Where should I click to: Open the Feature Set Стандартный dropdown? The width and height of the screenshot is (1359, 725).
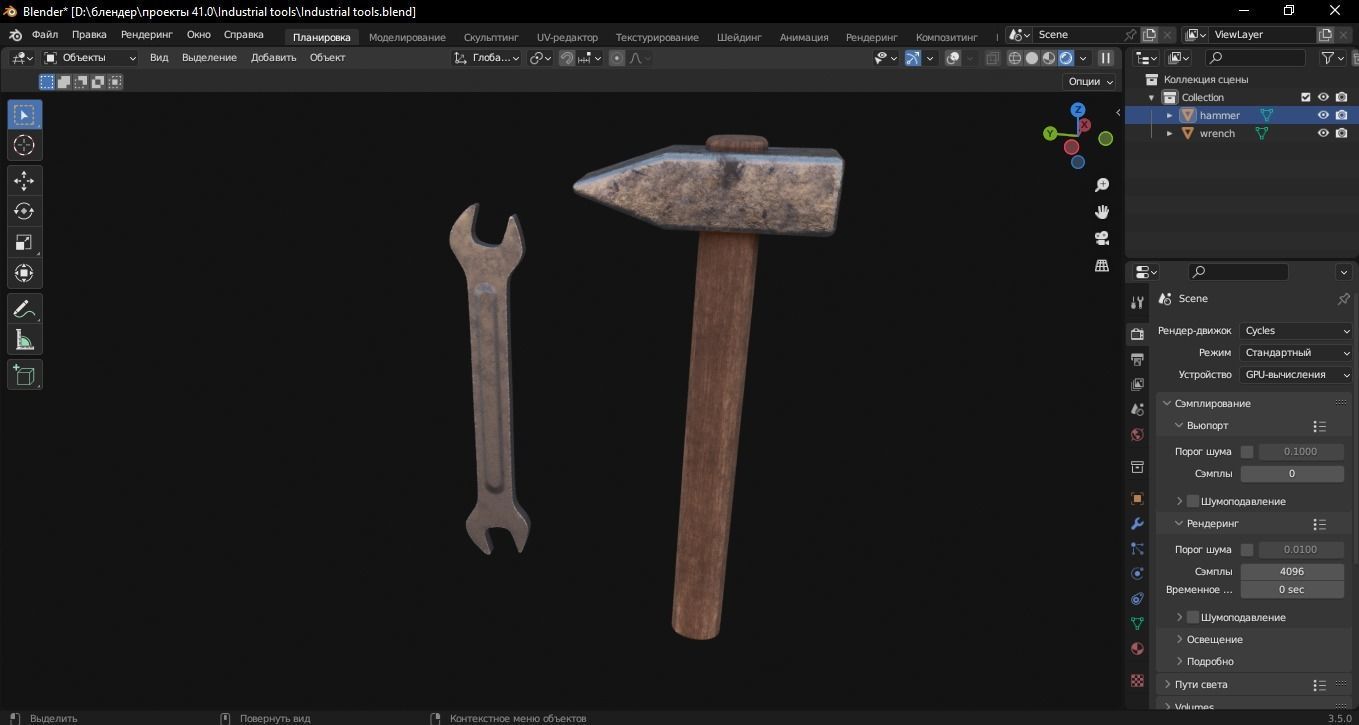(x=1297, y=353)
